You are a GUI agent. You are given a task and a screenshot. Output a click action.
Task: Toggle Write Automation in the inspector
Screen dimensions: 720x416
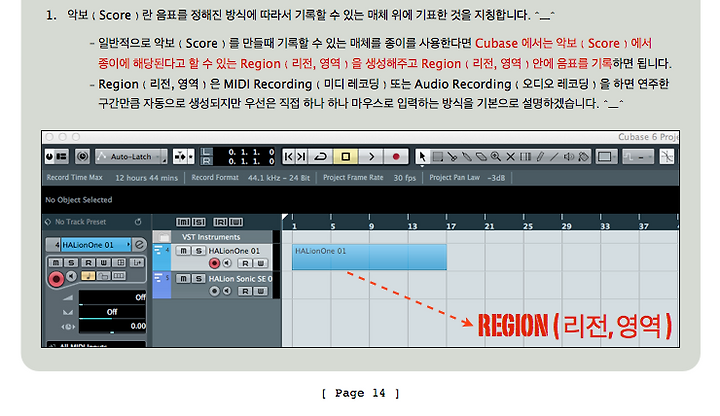click(x=103, y=263)
